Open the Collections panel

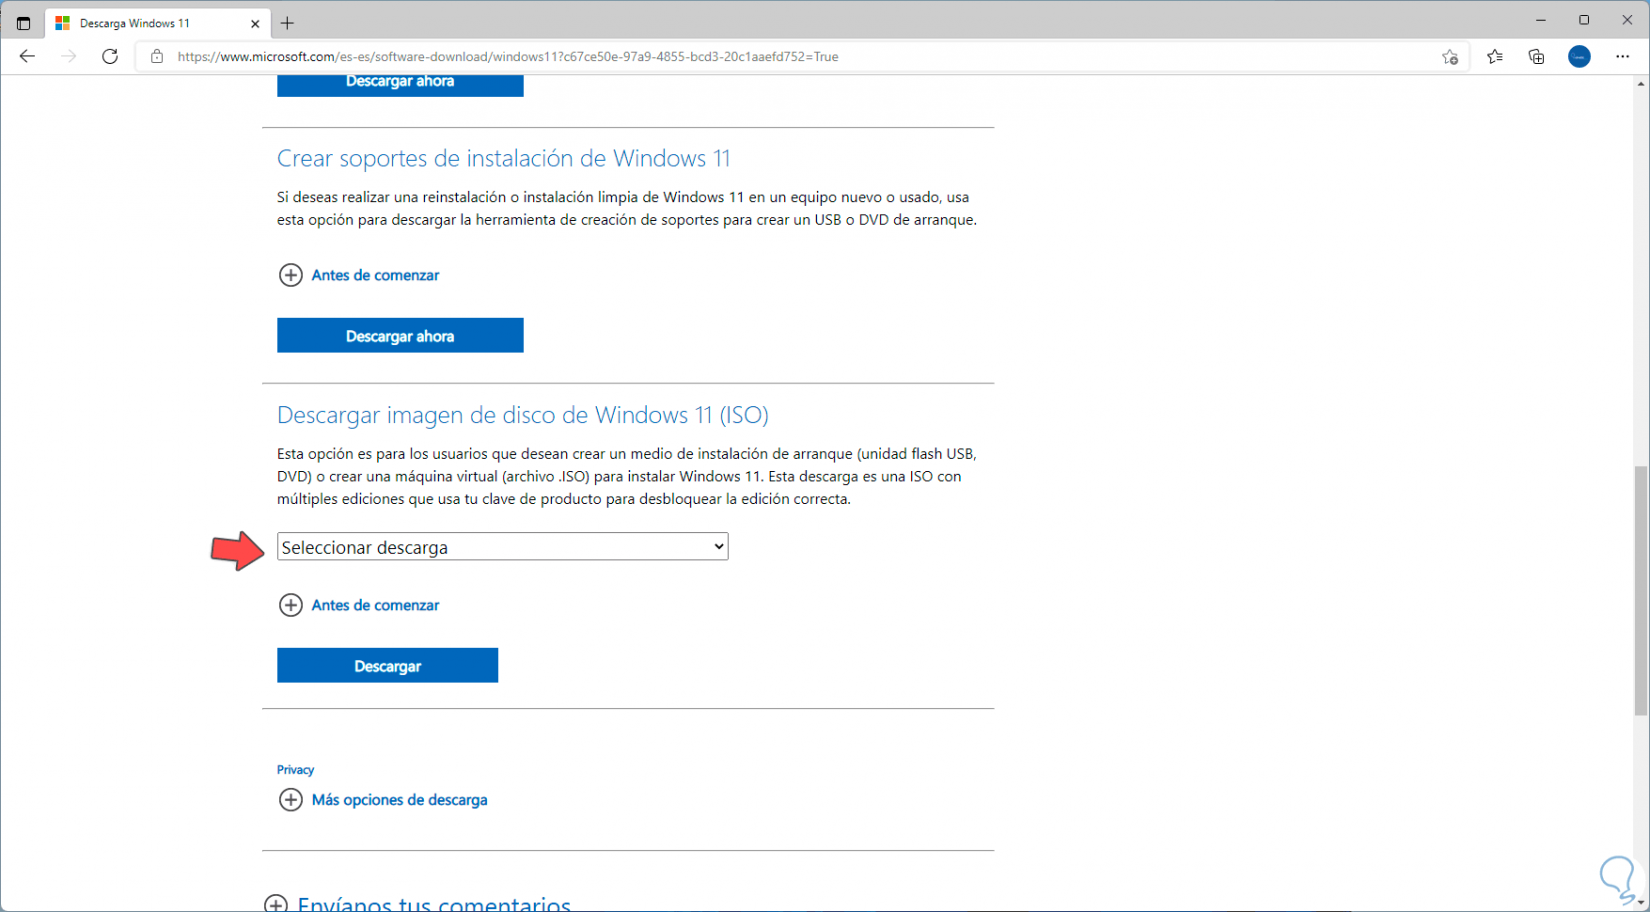(1537, 57)
